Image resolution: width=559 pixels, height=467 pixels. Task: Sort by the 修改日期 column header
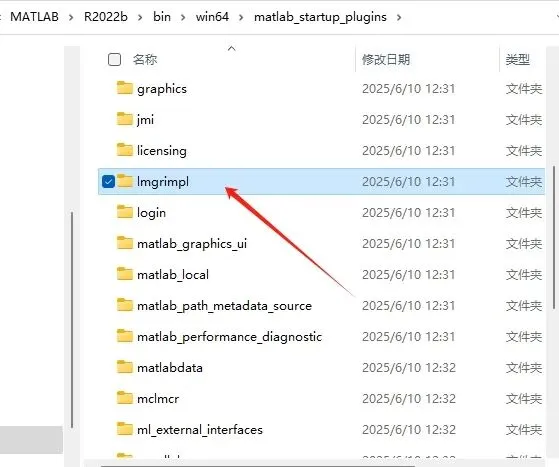pos(386,60)
